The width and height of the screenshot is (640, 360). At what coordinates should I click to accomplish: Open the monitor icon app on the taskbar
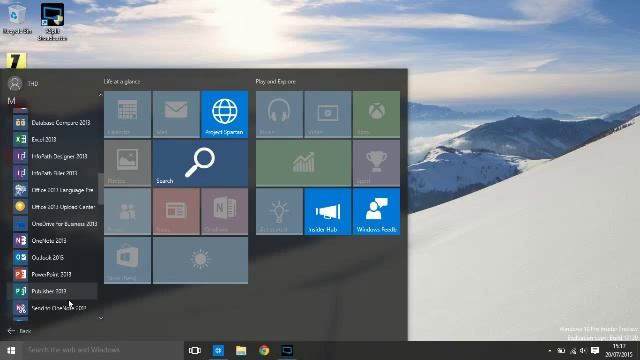coord(287,350)
